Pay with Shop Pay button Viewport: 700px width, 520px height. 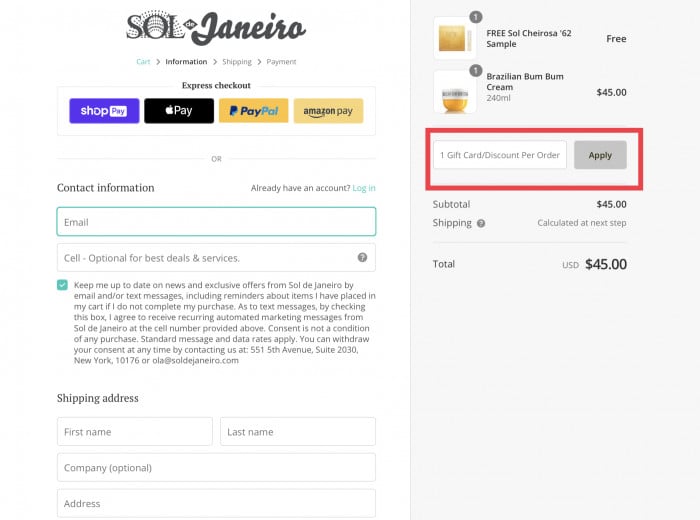point(104,111)
